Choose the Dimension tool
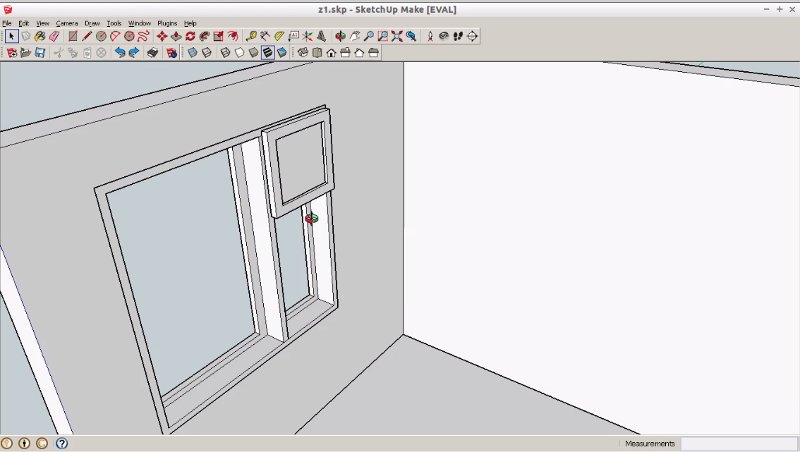The width and height of the screenshot is (800, 452). point(265,36)
